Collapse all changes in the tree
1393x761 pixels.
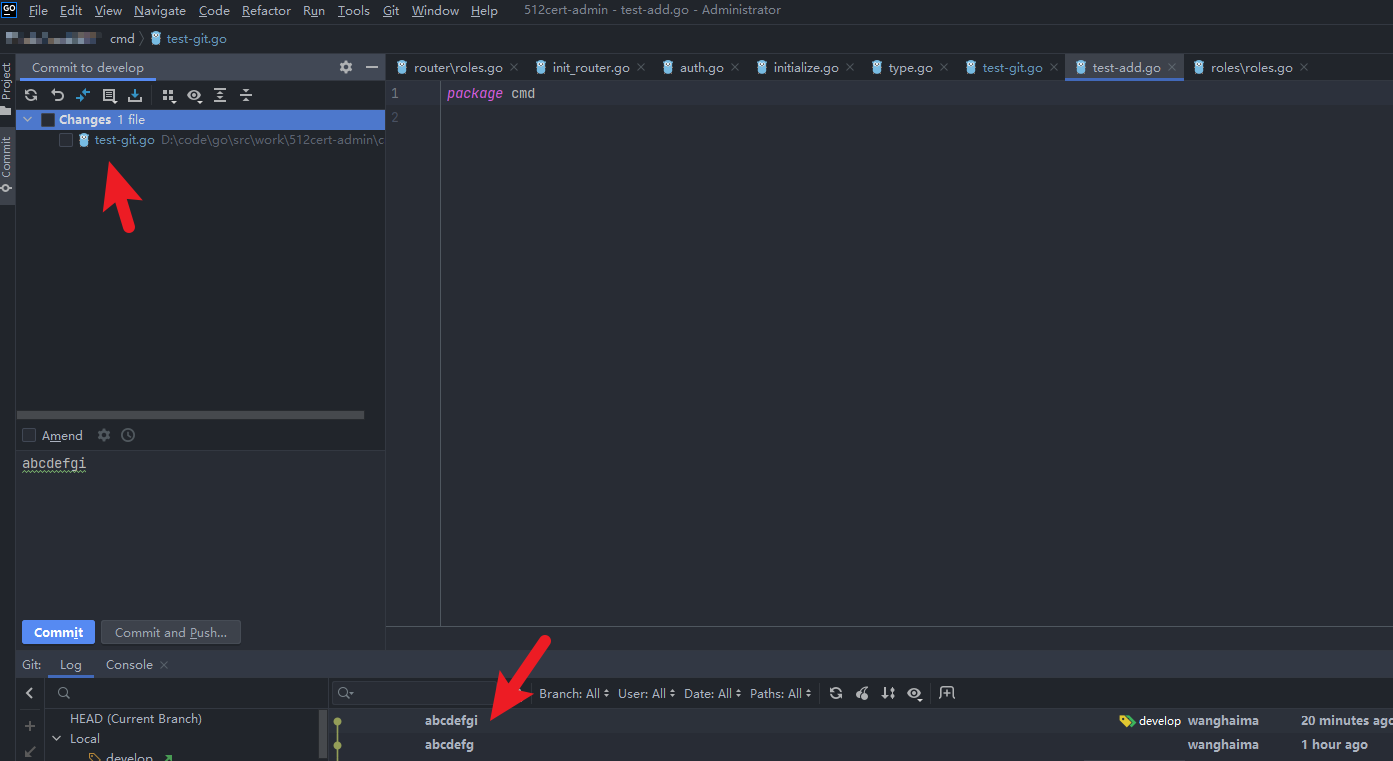coord(246,95)
